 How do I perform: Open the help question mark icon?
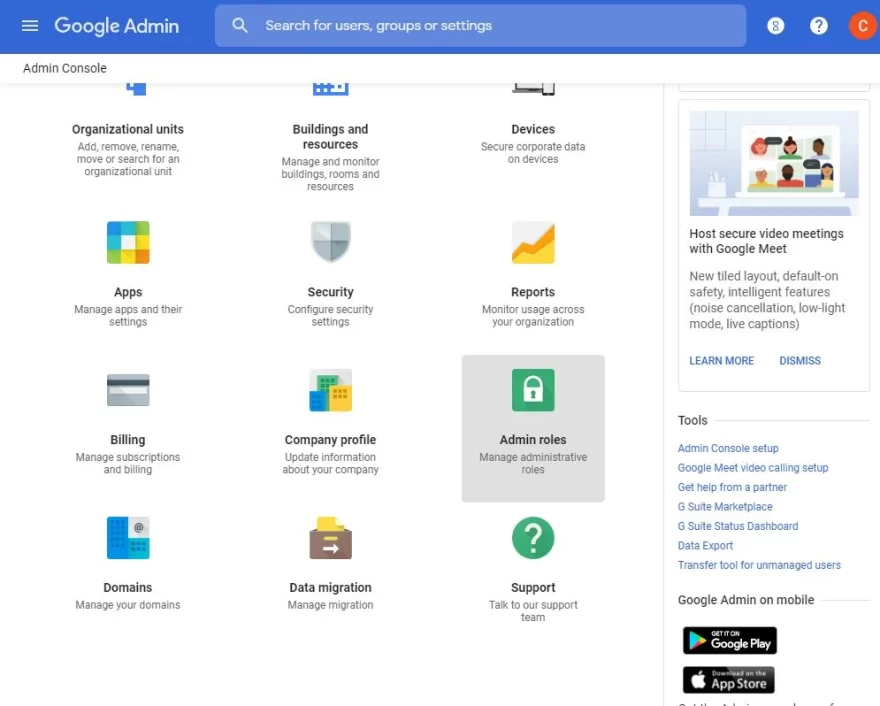coord(818,26)
